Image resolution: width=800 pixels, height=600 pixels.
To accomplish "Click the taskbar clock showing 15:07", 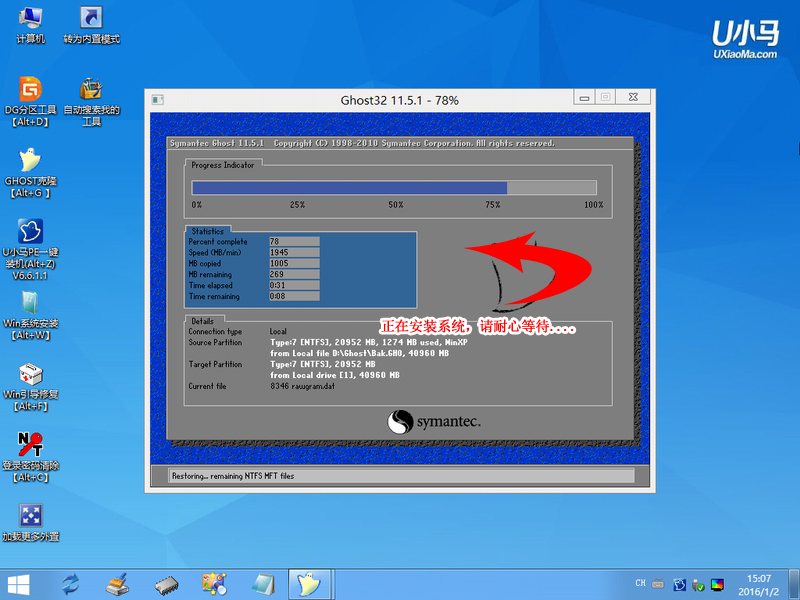I will 758,583.
